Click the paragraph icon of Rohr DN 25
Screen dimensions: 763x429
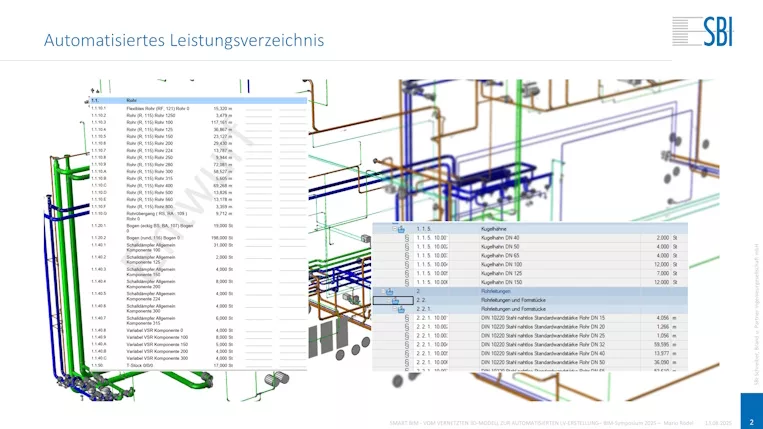[x=407, y=336]
